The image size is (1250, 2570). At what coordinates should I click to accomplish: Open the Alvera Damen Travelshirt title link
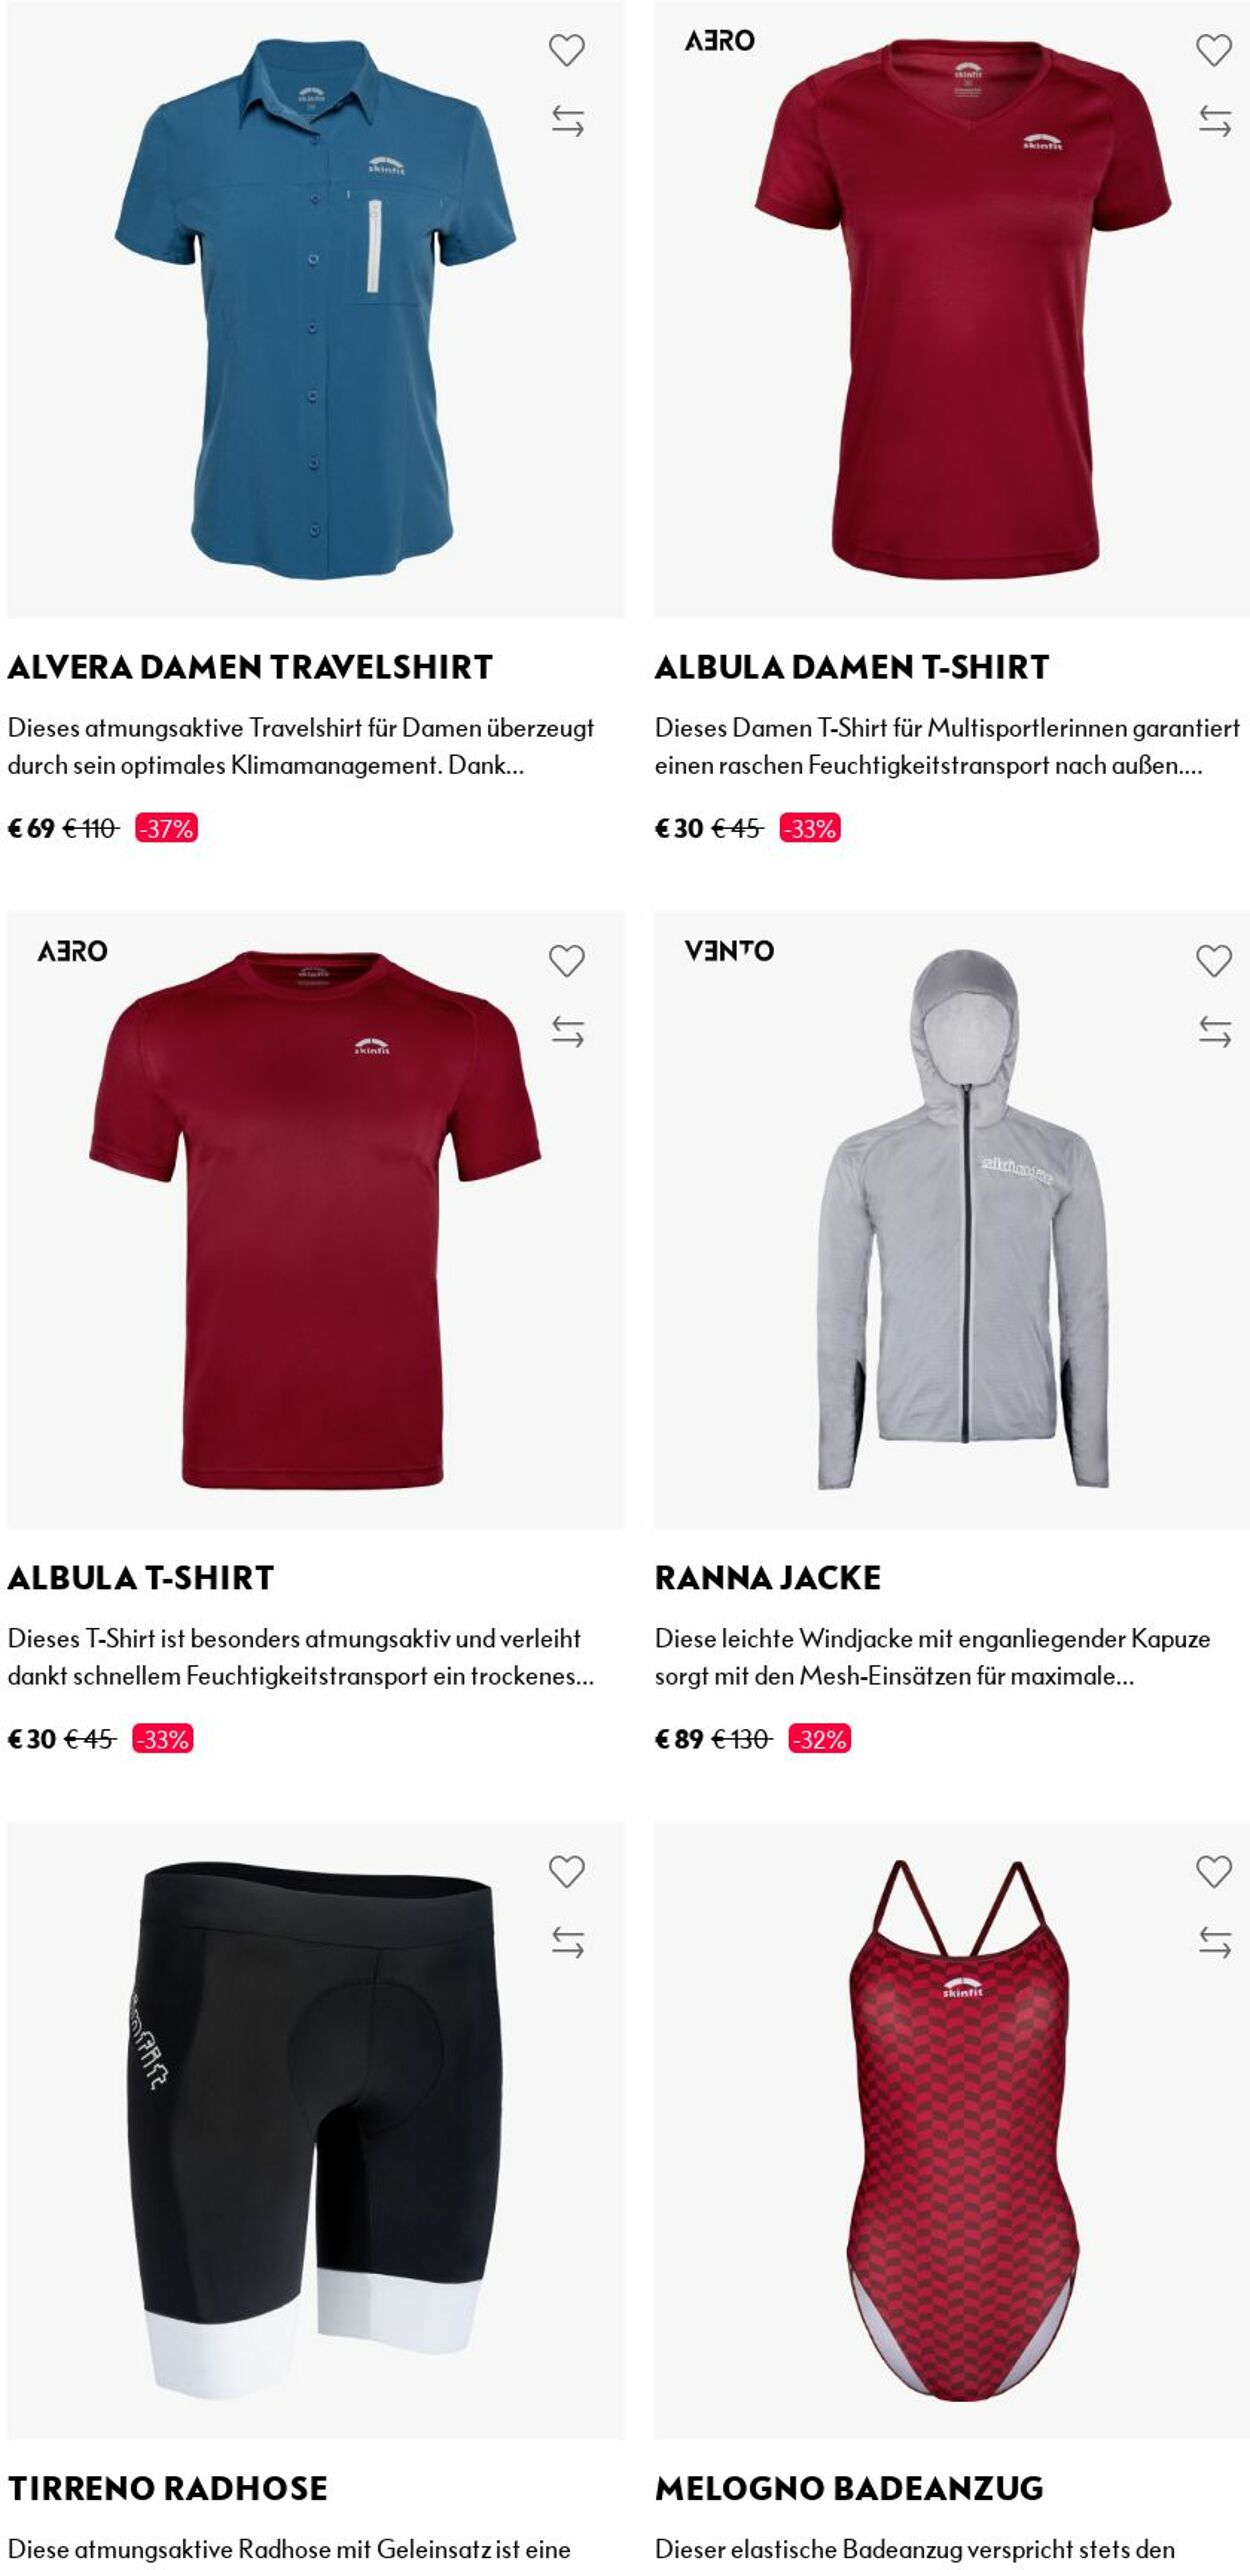[x=250, y=667]
